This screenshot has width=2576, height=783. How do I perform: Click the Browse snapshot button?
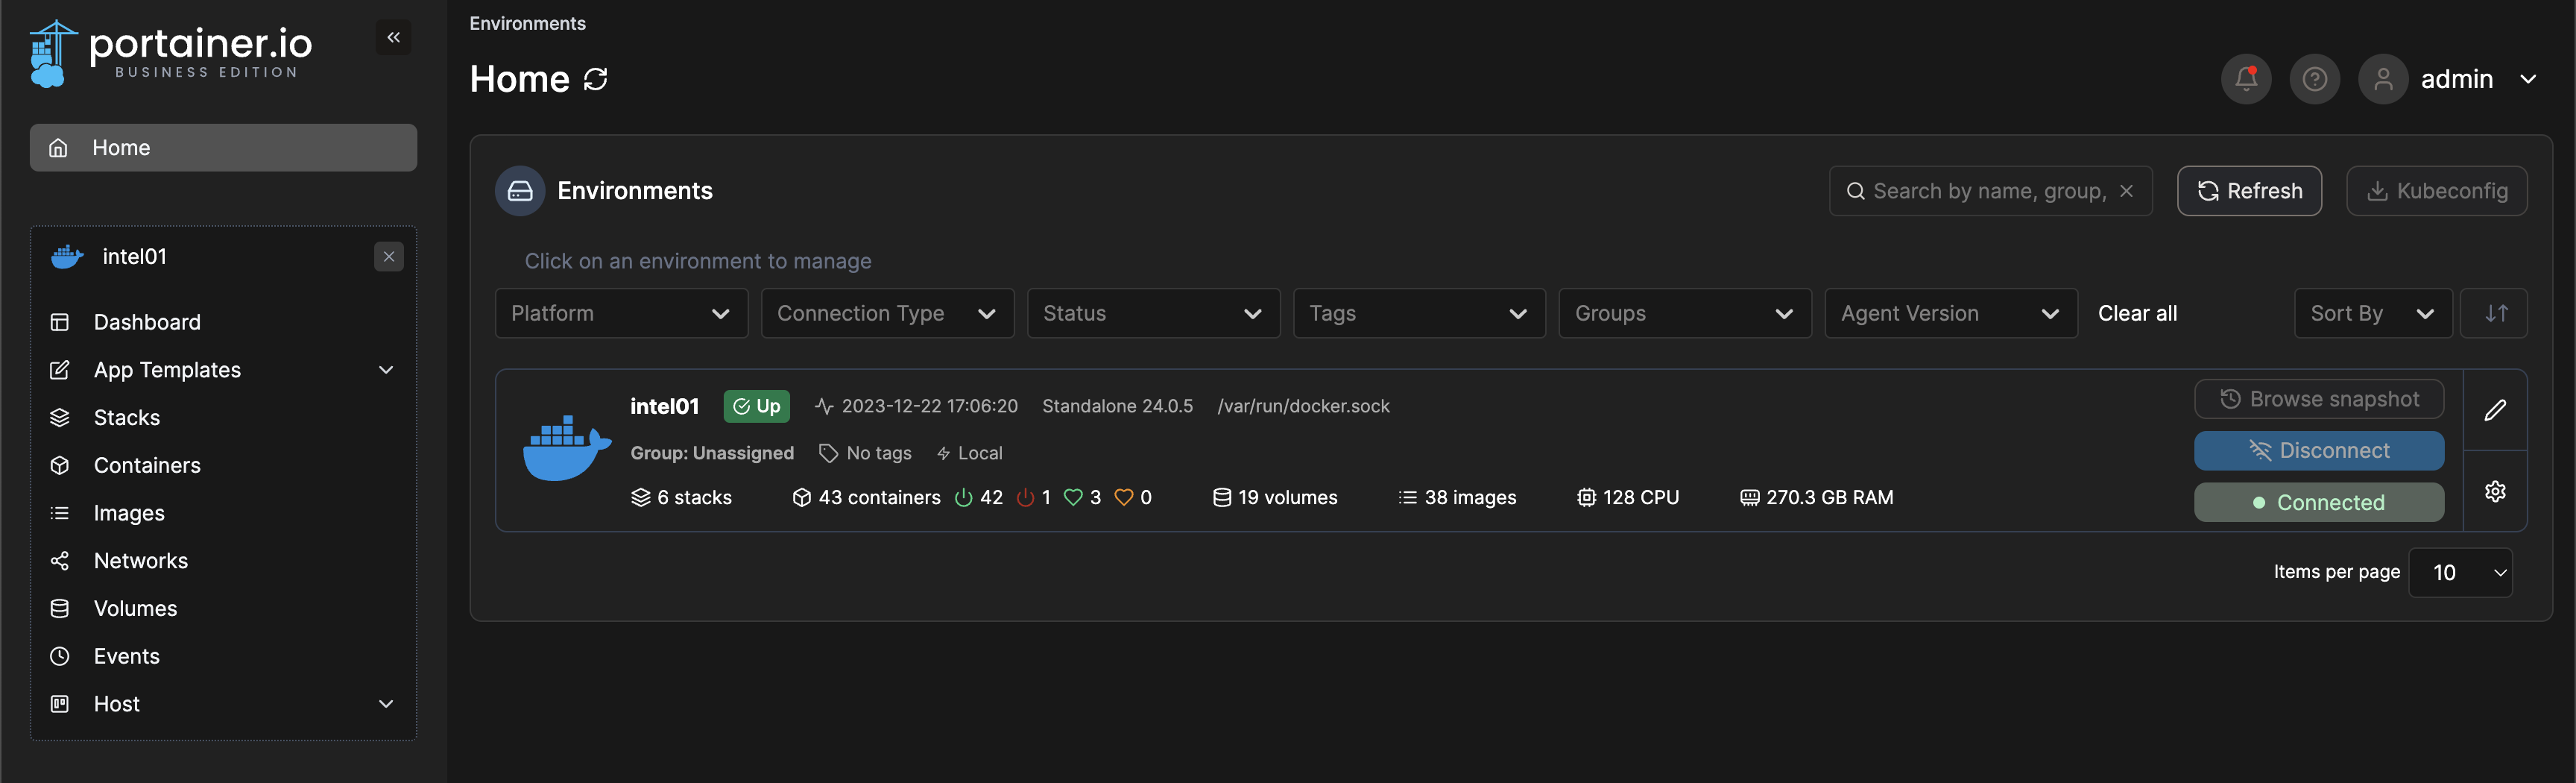coord(2319,398)
